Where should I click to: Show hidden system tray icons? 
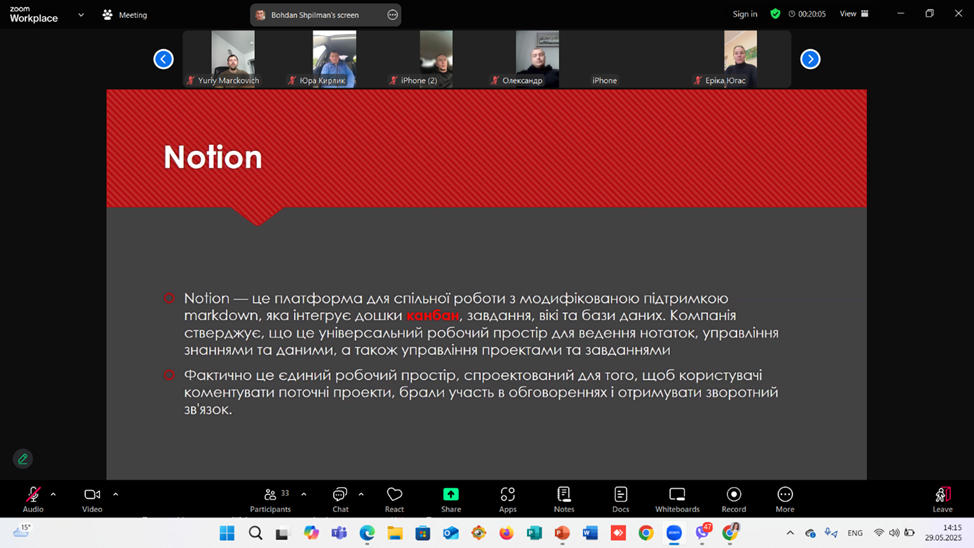pos(790,532)
